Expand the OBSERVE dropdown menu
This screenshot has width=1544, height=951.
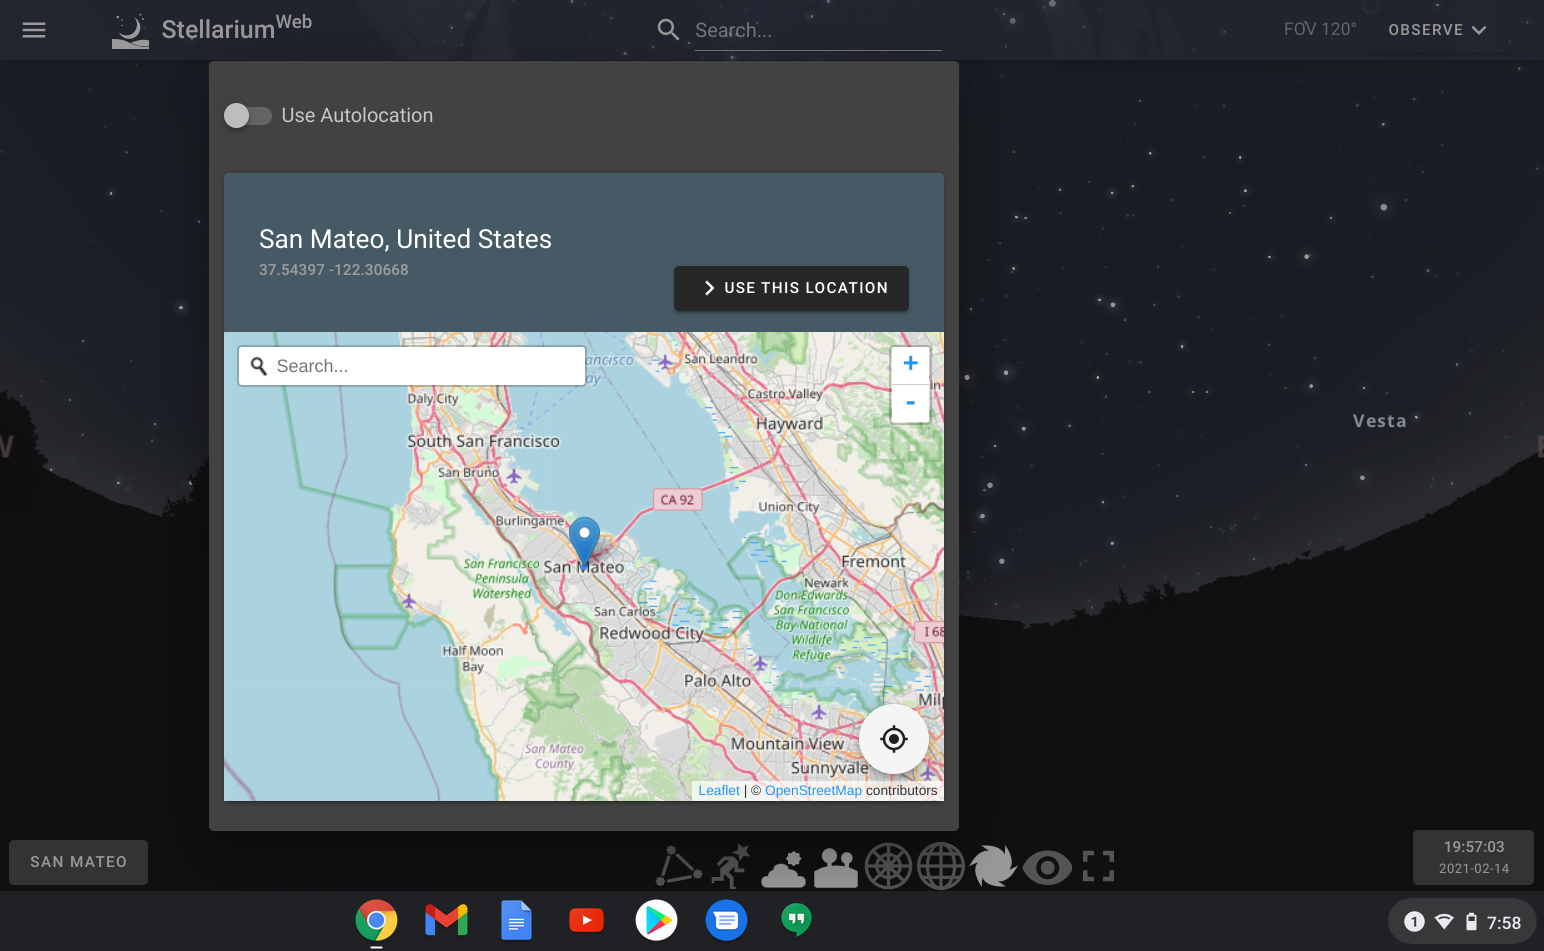click(x=1437, y=30)
